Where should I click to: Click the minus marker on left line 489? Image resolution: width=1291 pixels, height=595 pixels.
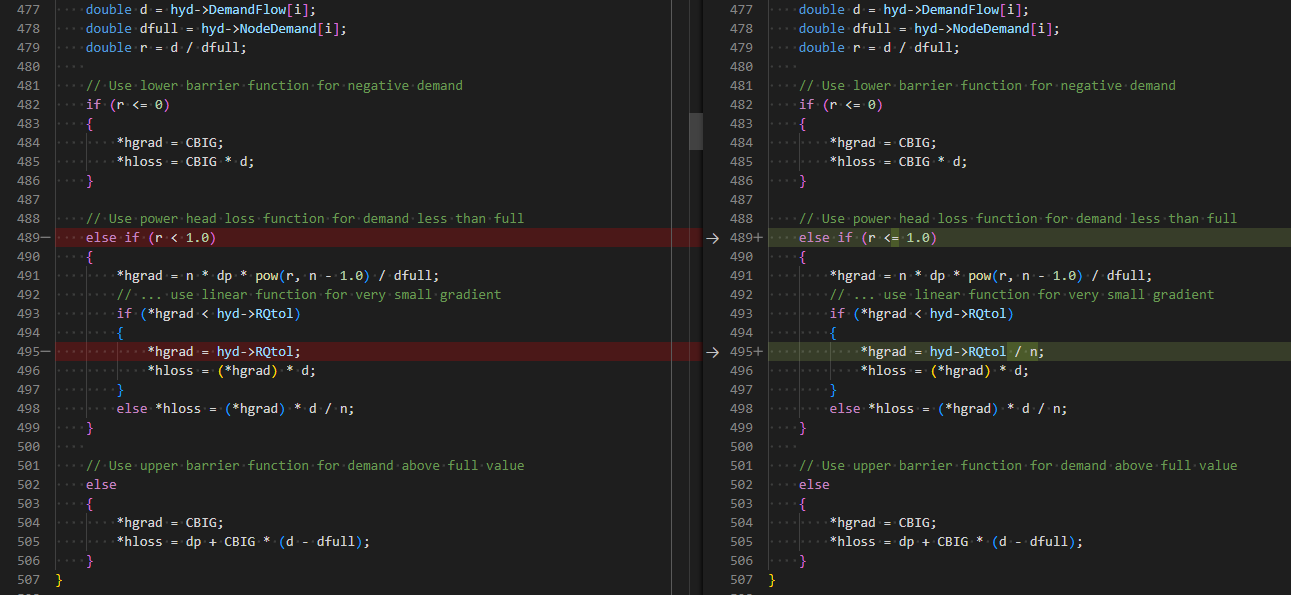coord(45,238)
